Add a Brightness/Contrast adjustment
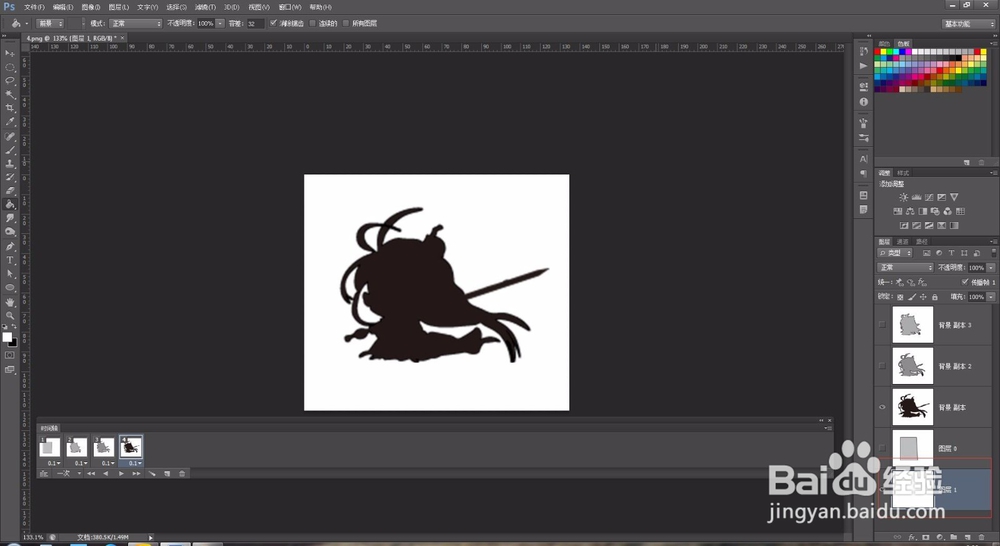Viewport: 1000px width, 546px height. (x=903, y=197)
